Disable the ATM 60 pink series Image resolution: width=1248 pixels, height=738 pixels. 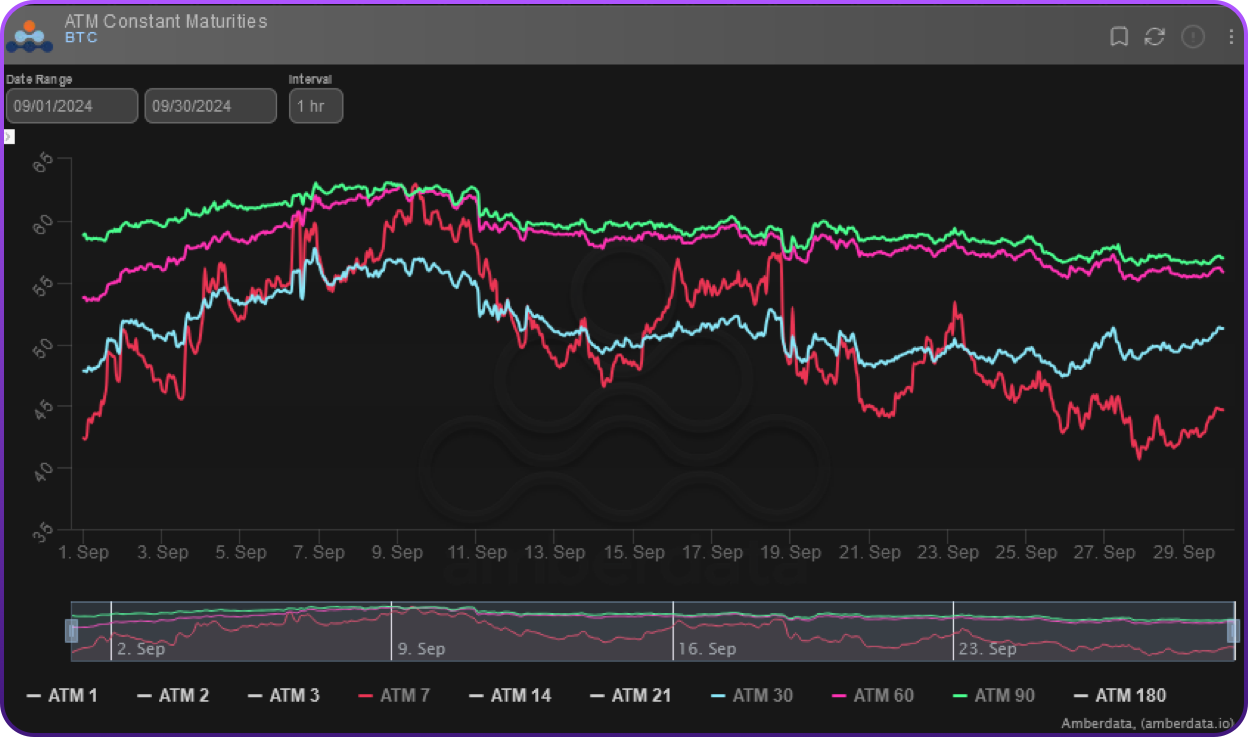(872, 696)
